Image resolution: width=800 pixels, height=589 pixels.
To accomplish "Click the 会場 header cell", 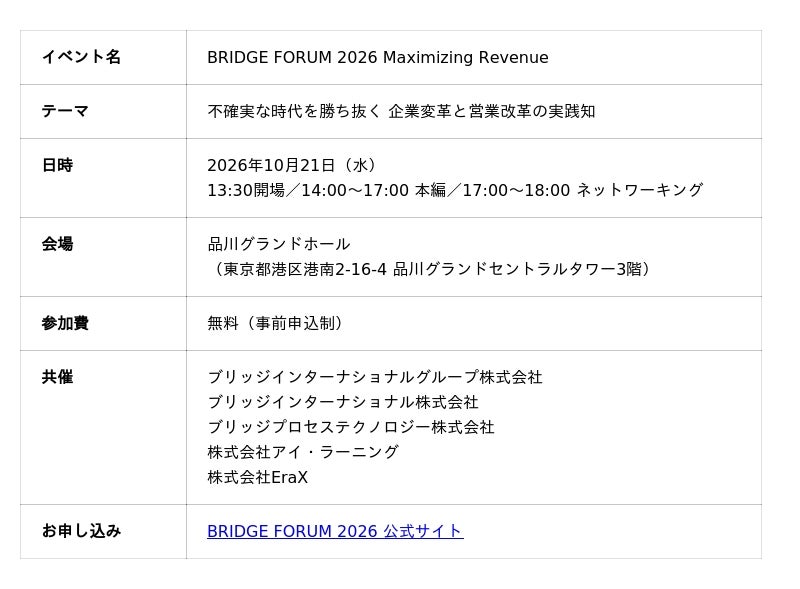I will click(x=103, y=257).
